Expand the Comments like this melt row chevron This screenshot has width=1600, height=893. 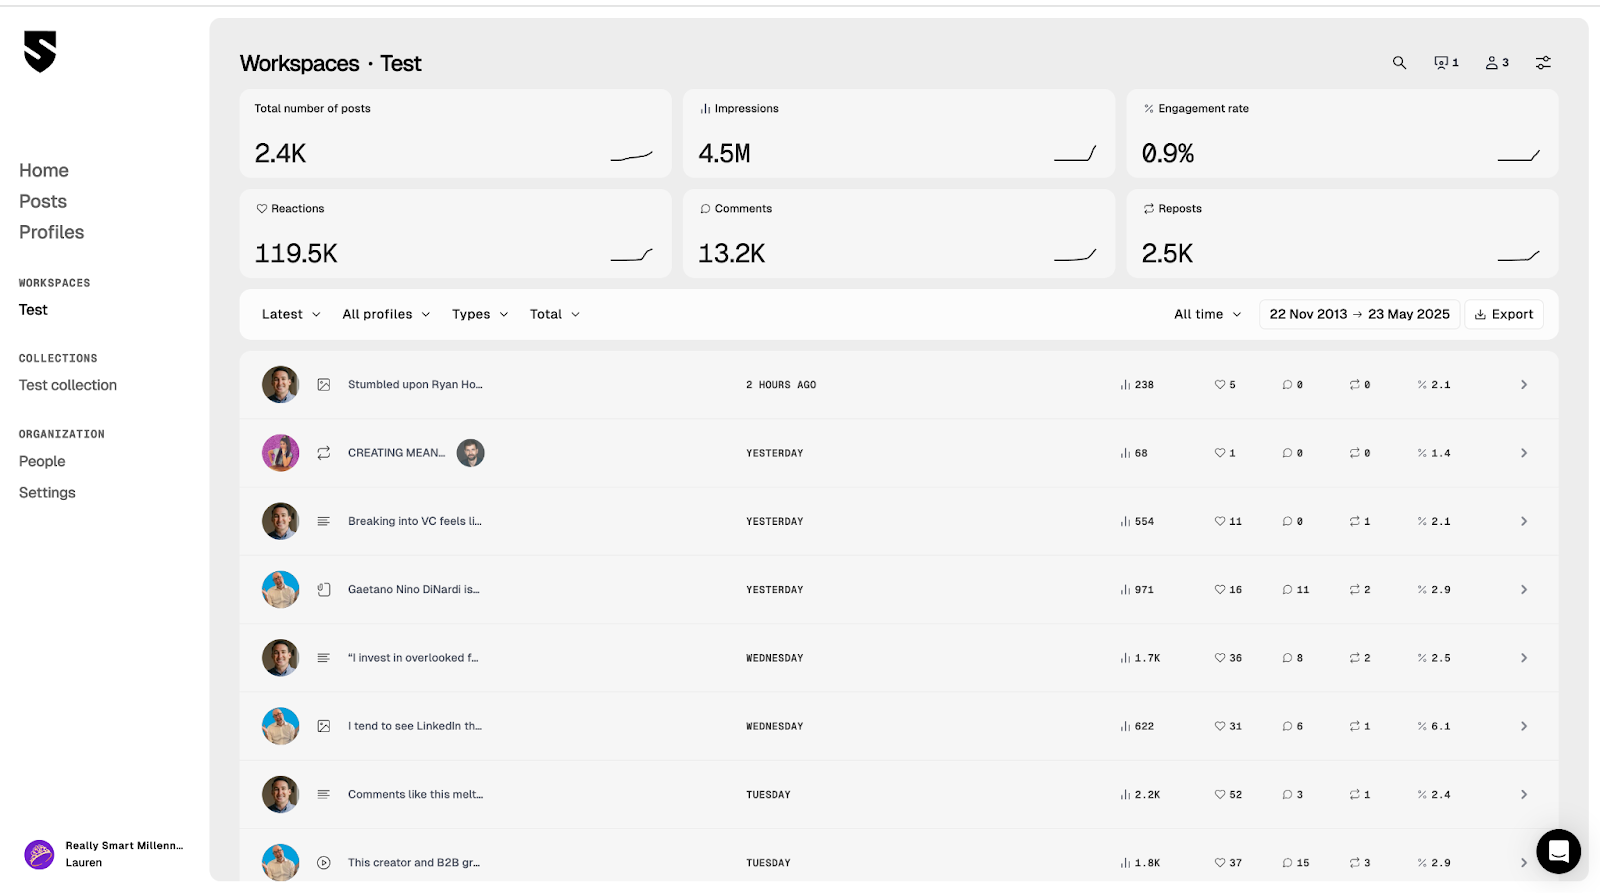pos(1524,795)
